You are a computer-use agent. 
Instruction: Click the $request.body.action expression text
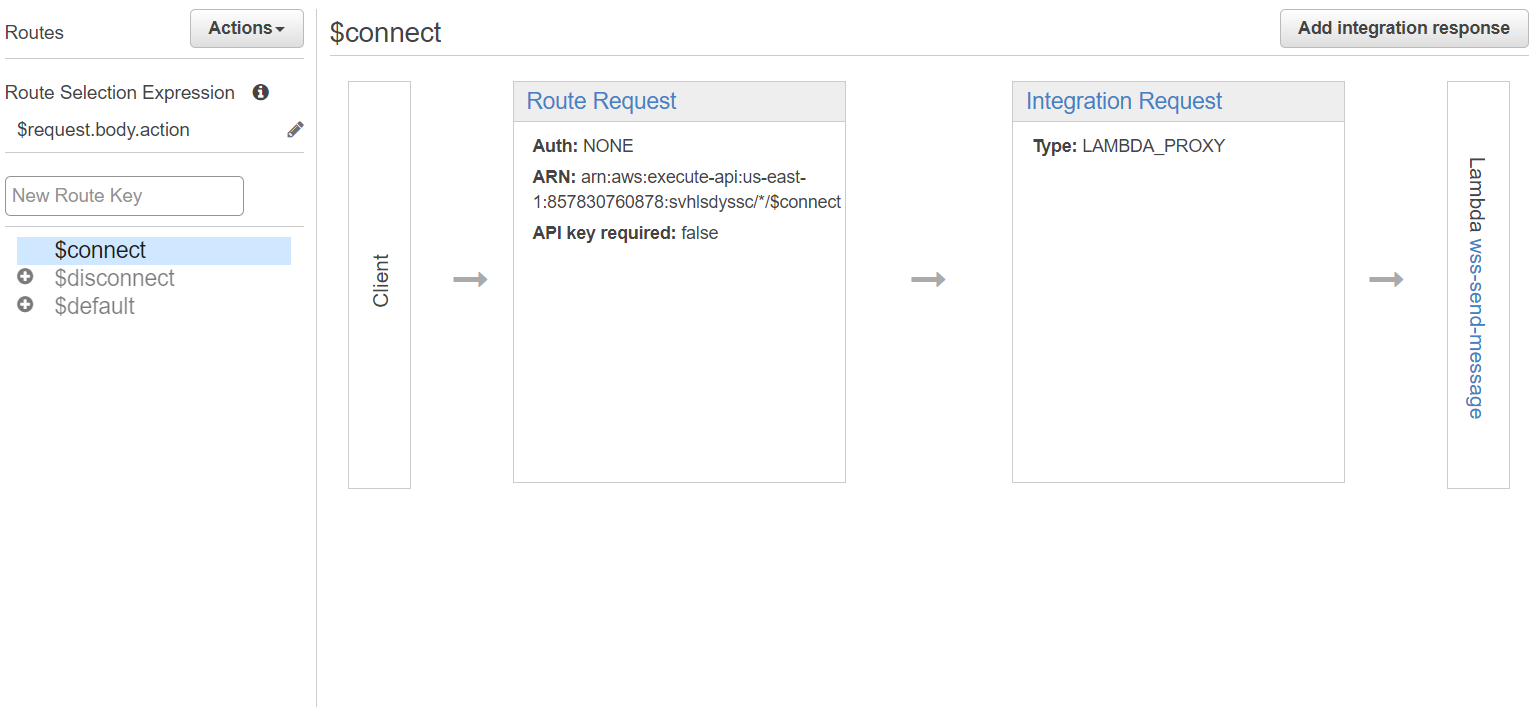(x=103, y=130)
